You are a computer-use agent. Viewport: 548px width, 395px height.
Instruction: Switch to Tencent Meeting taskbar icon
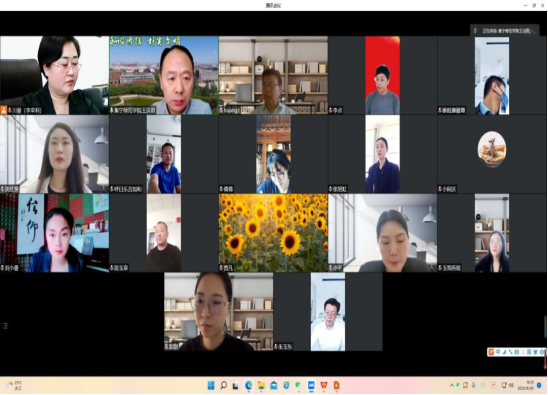(311, 385)
